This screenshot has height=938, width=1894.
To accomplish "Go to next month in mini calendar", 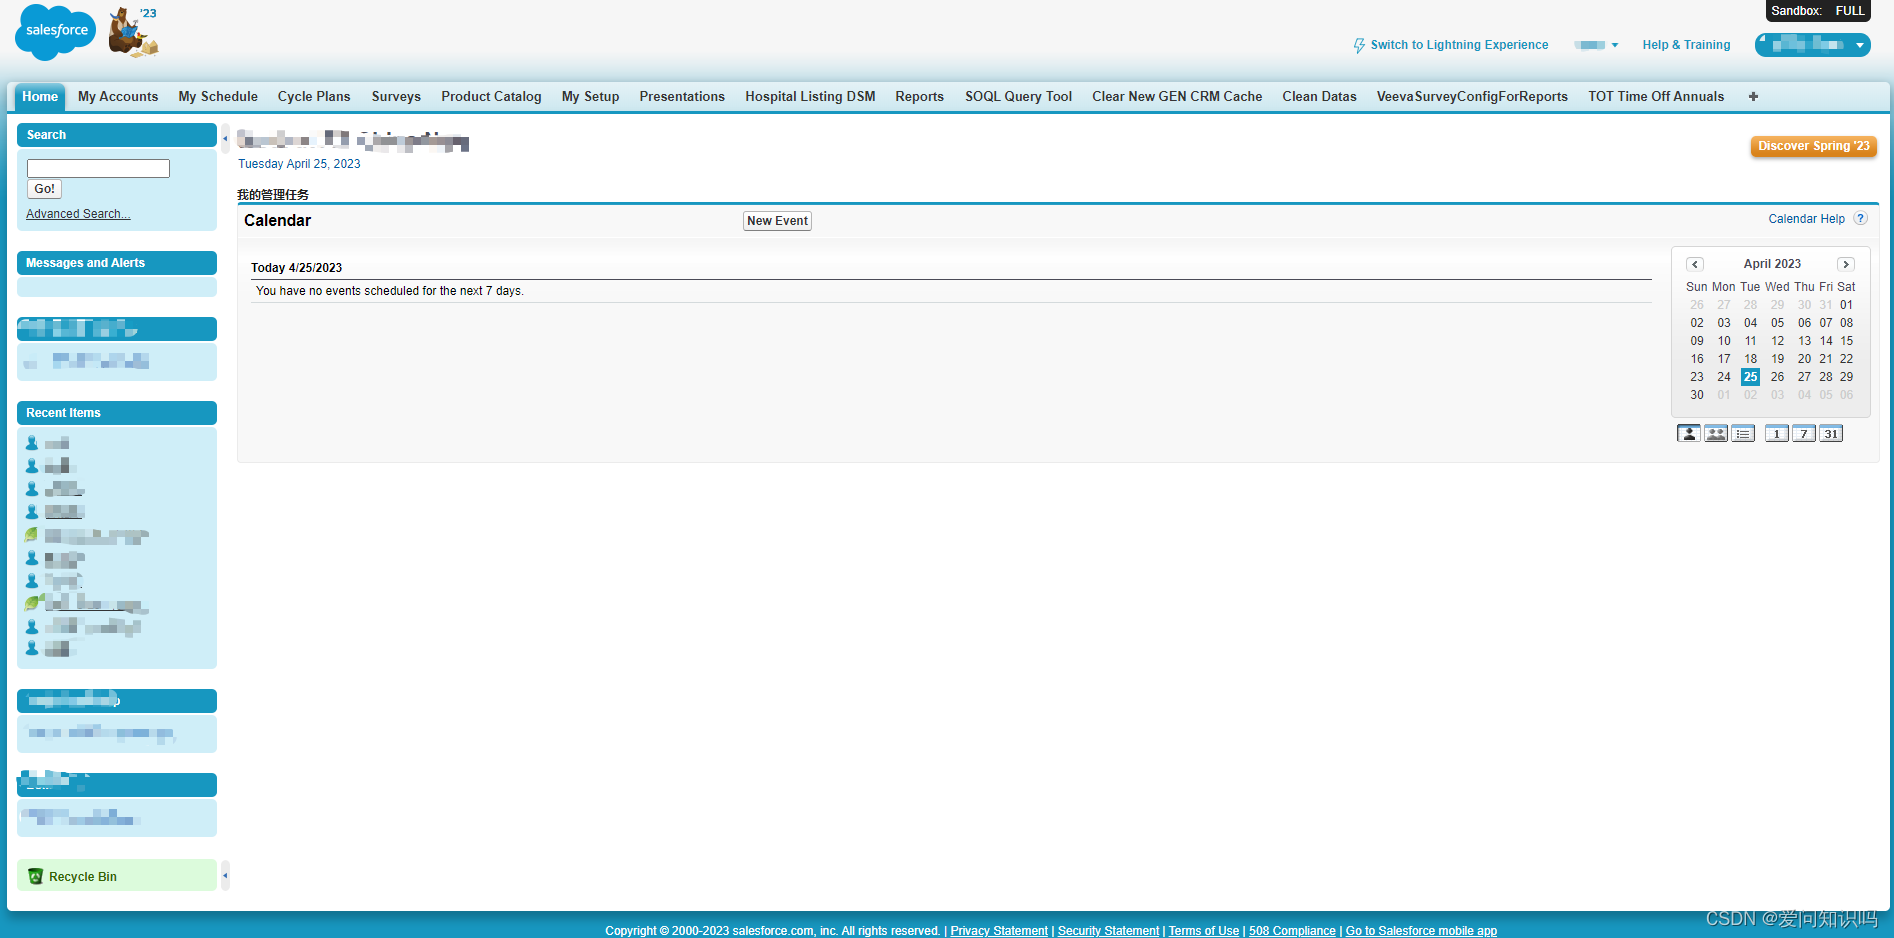I will click(x=1846, y=264).
